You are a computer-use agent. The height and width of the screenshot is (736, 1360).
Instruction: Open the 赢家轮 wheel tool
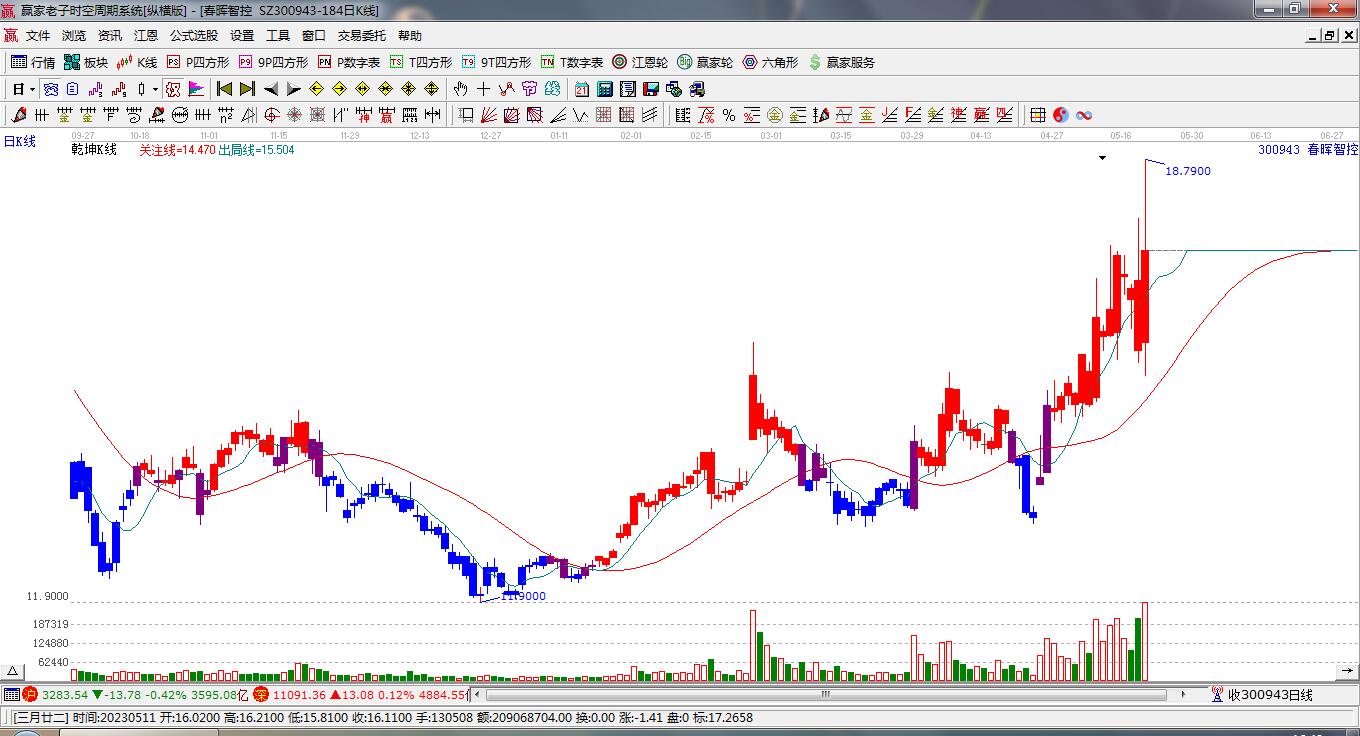click(x=705, y=62)
